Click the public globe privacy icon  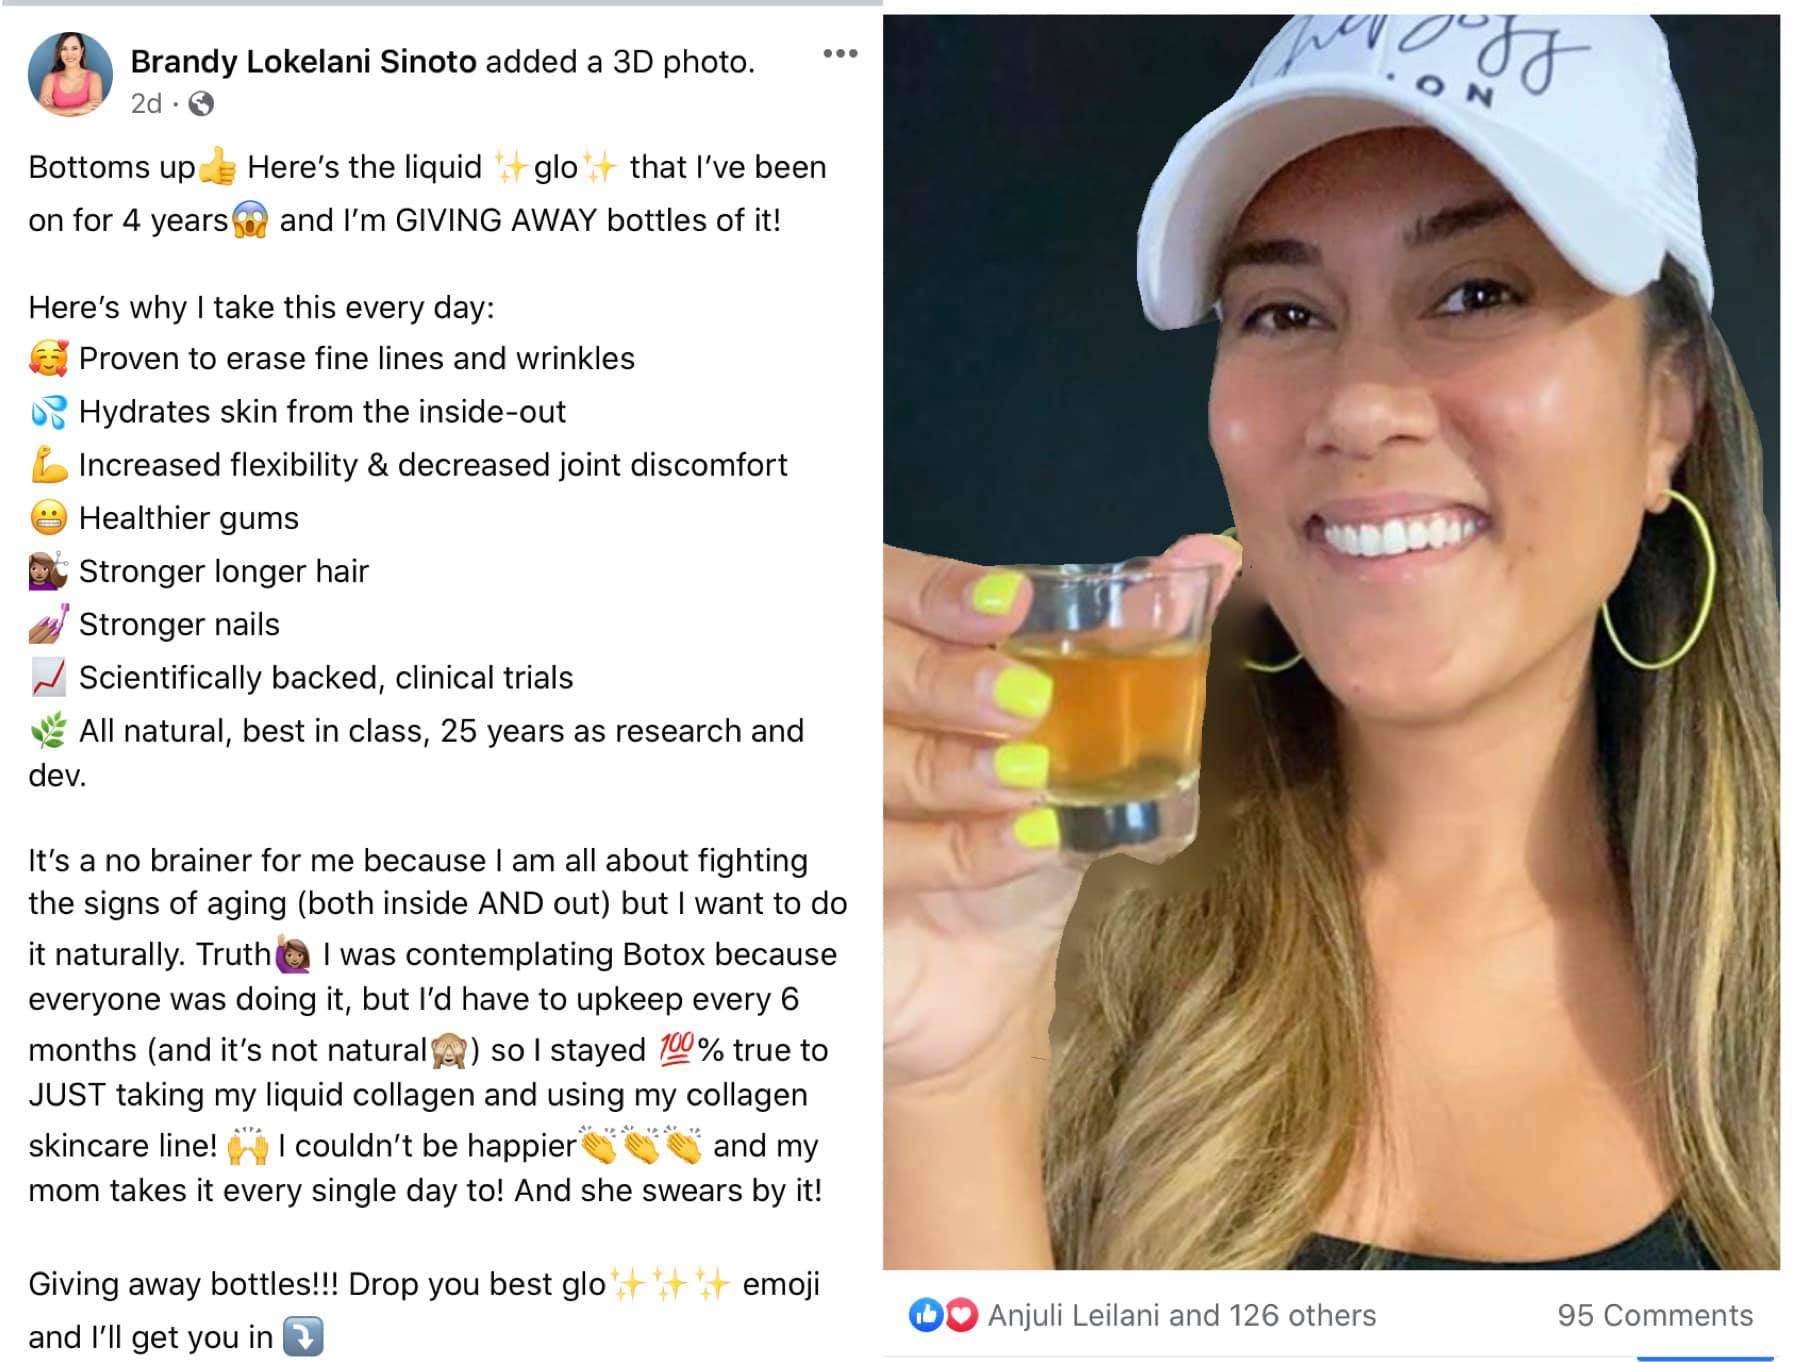(x=201, y=103)
